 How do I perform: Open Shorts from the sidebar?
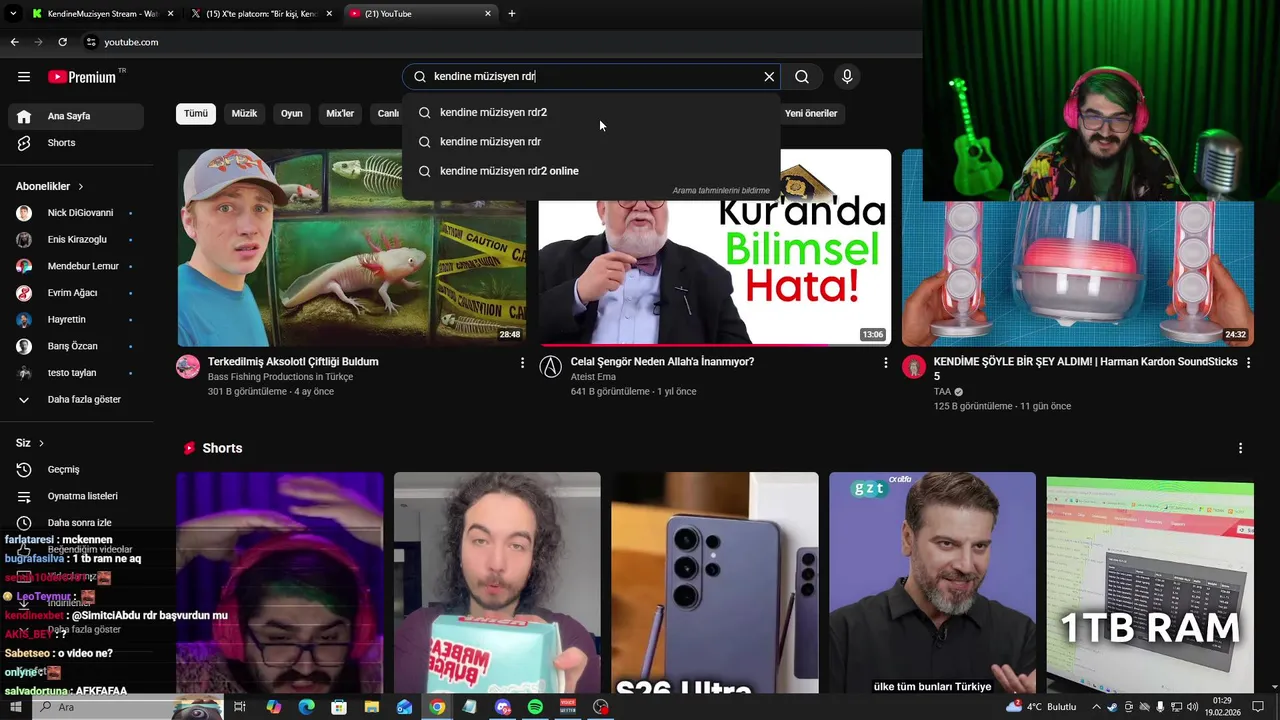(x=76, y=143)
